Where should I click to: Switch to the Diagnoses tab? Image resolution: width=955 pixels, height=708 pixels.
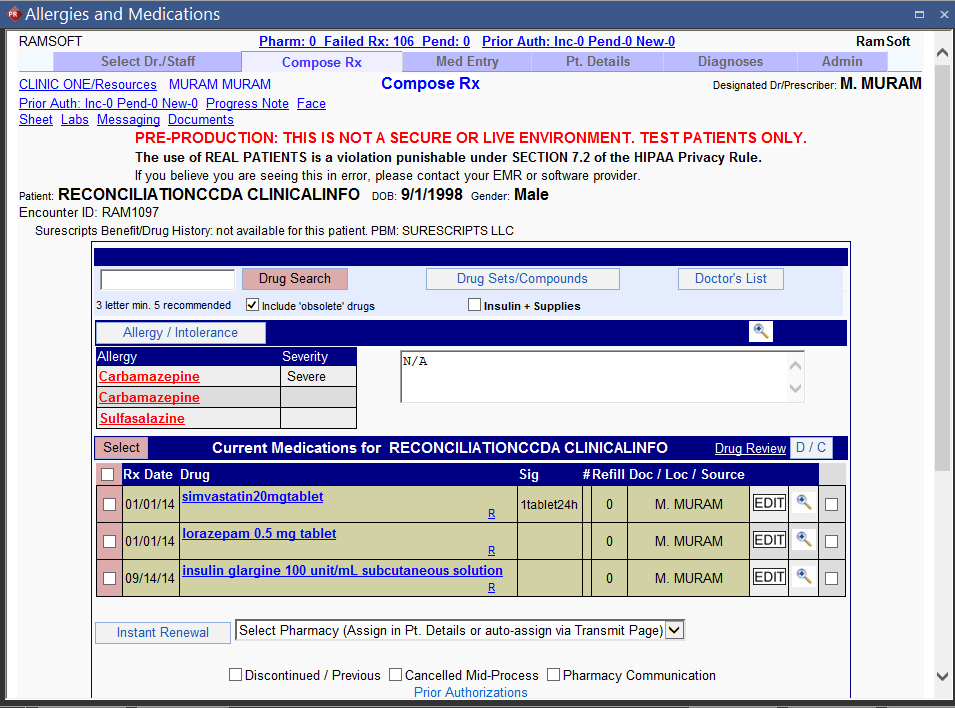[730, 61]
